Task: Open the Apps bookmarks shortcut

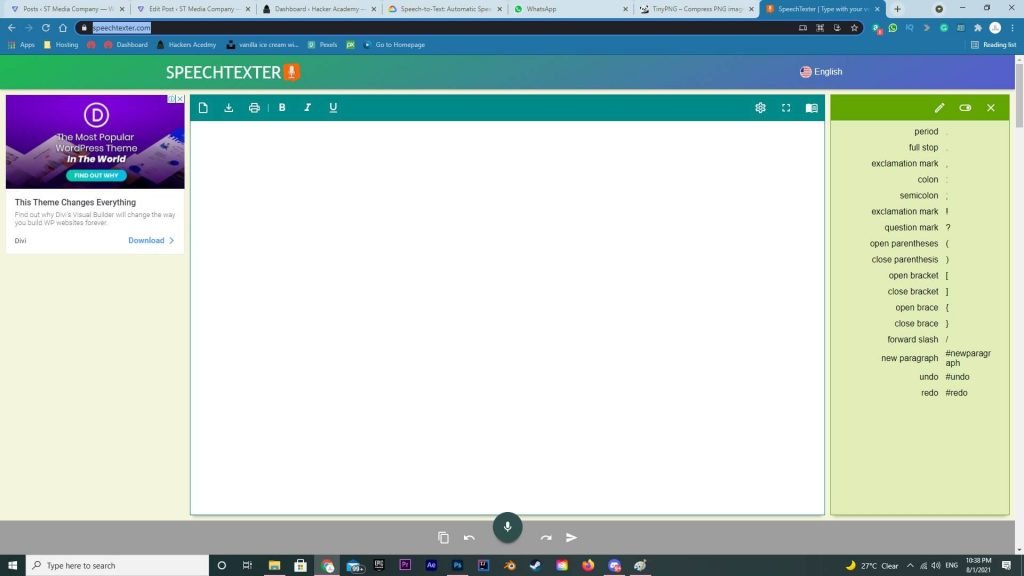Action: pyautogui.click(x=22, y=45)
